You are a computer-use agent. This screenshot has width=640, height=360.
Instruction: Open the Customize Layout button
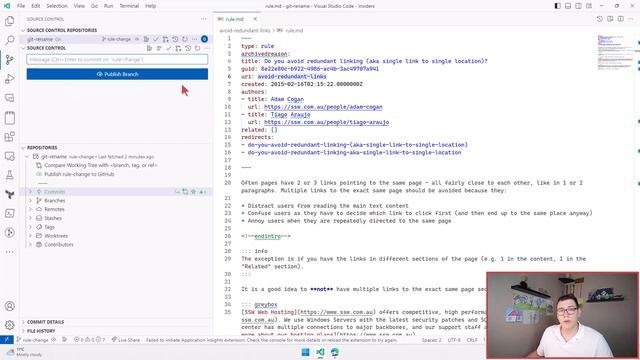[x=589, y=6]
